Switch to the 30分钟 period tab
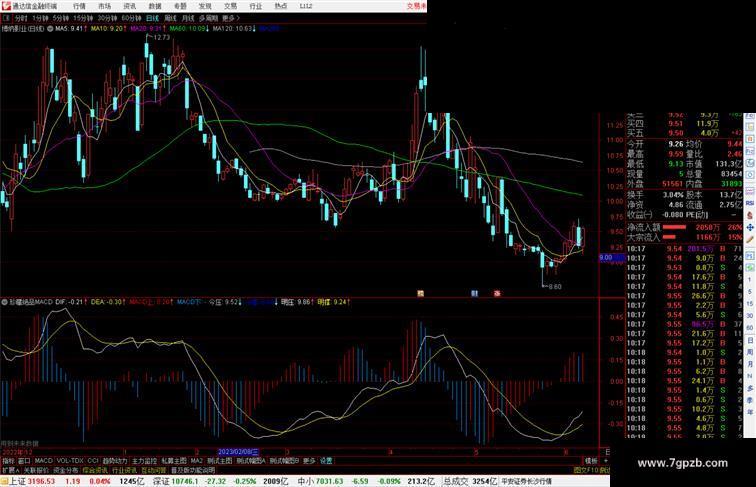Screen dimensions: 756x487 click(107, 18)
